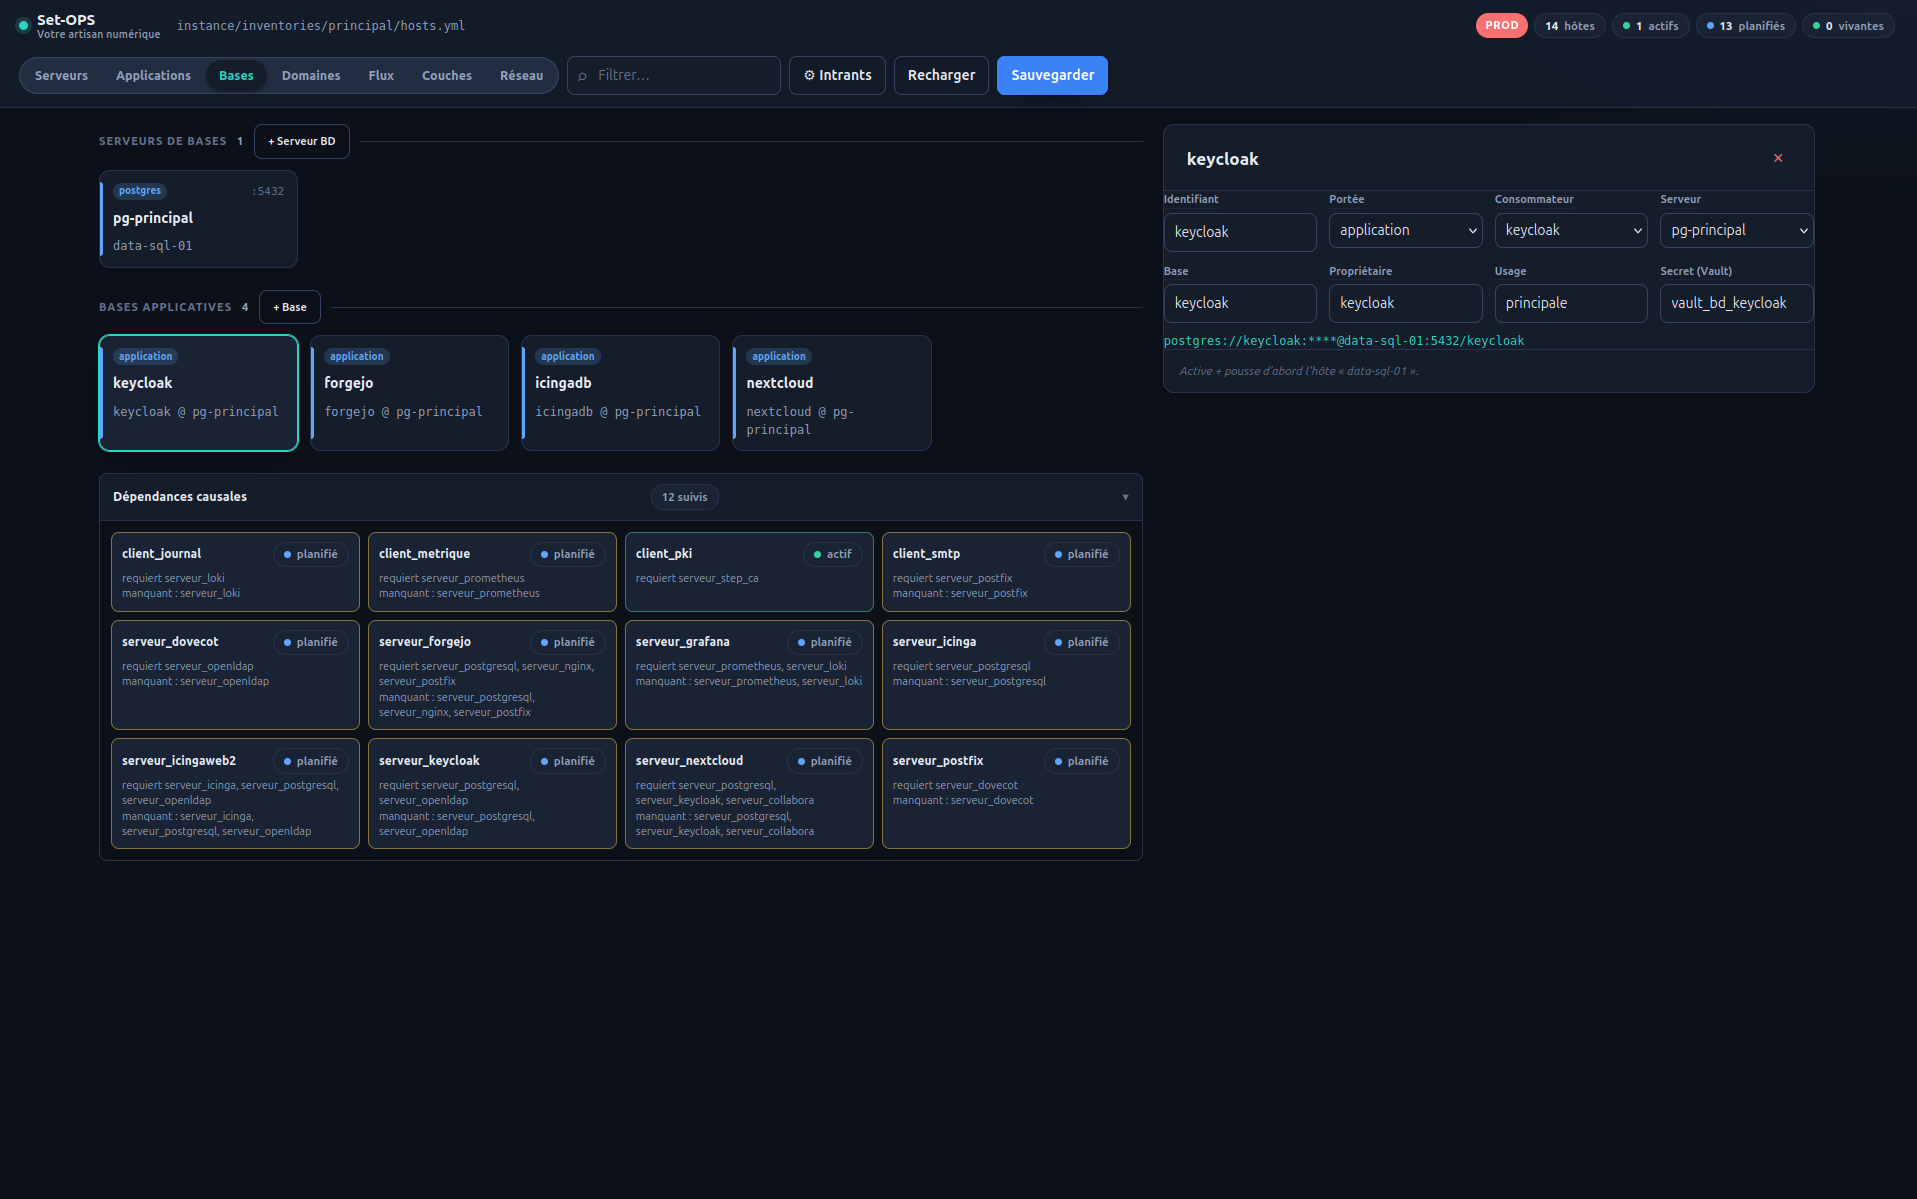Open the Couches tab
This screenshot has height=1199, width=1917.
(x=447, y=76)
